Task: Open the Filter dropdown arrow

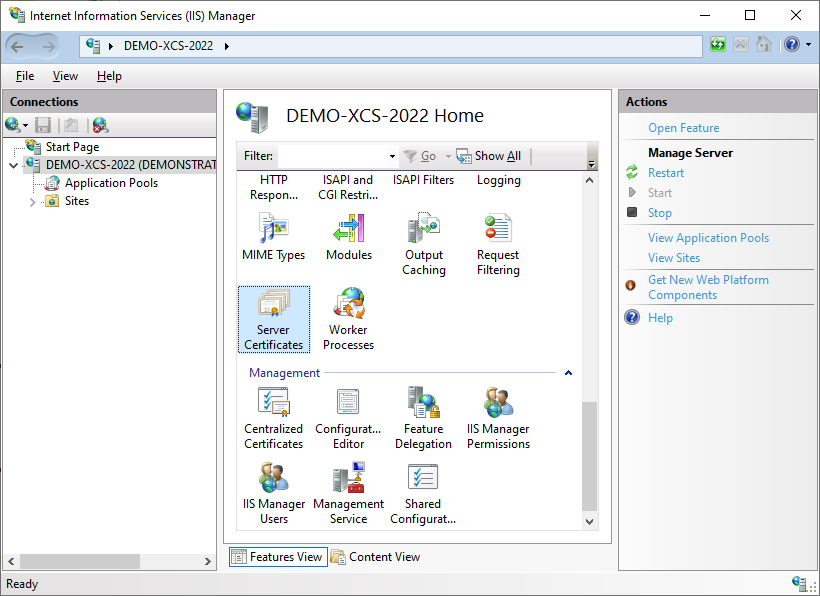Action: point(392,156)
